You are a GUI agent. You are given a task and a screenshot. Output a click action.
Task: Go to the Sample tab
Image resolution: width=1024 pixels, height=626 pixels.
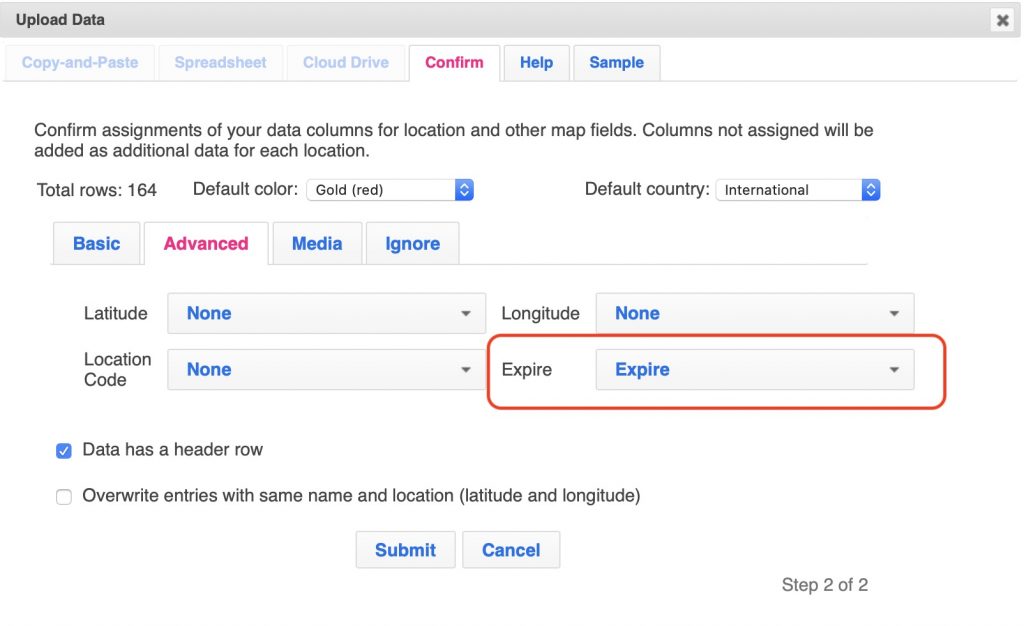click(x=616, y=62)
